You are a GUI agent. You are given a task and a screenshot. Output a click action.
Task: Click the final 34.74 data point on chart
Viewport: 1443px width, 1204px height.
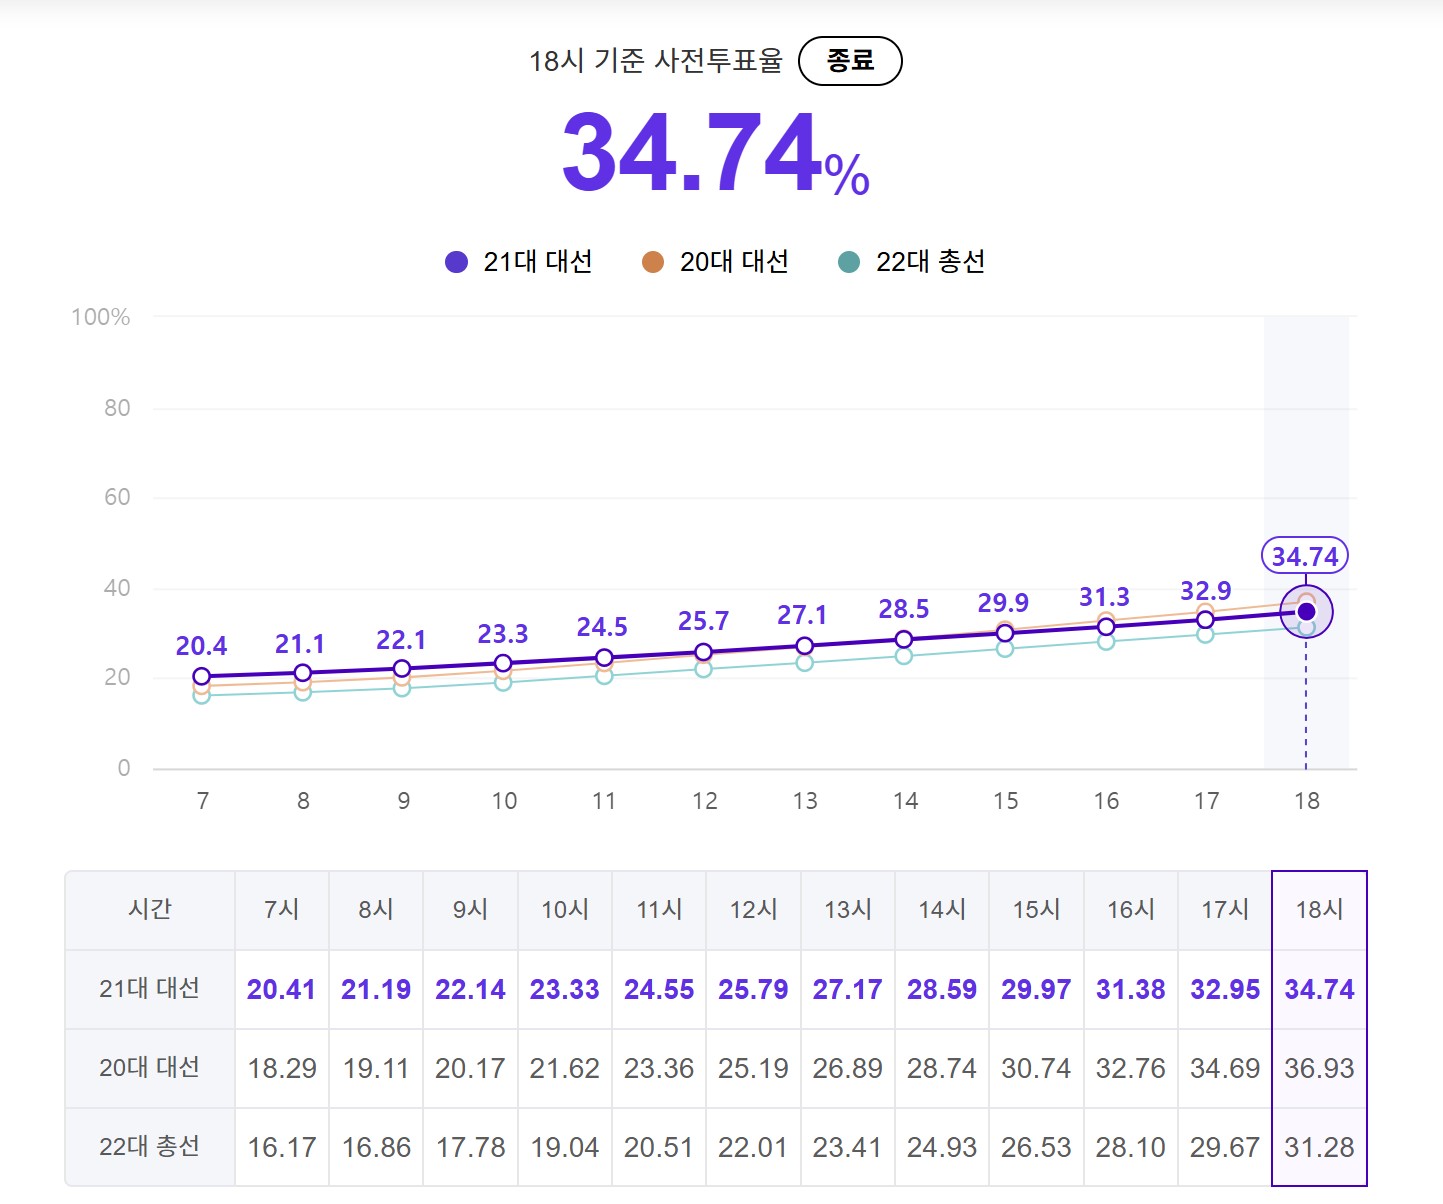(1307, 612)
